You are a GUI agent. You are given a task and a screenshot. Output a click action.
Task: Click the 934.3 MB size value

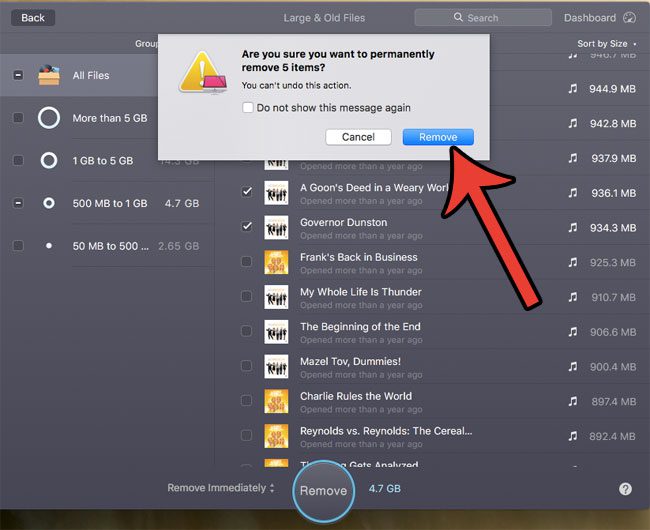613,228
